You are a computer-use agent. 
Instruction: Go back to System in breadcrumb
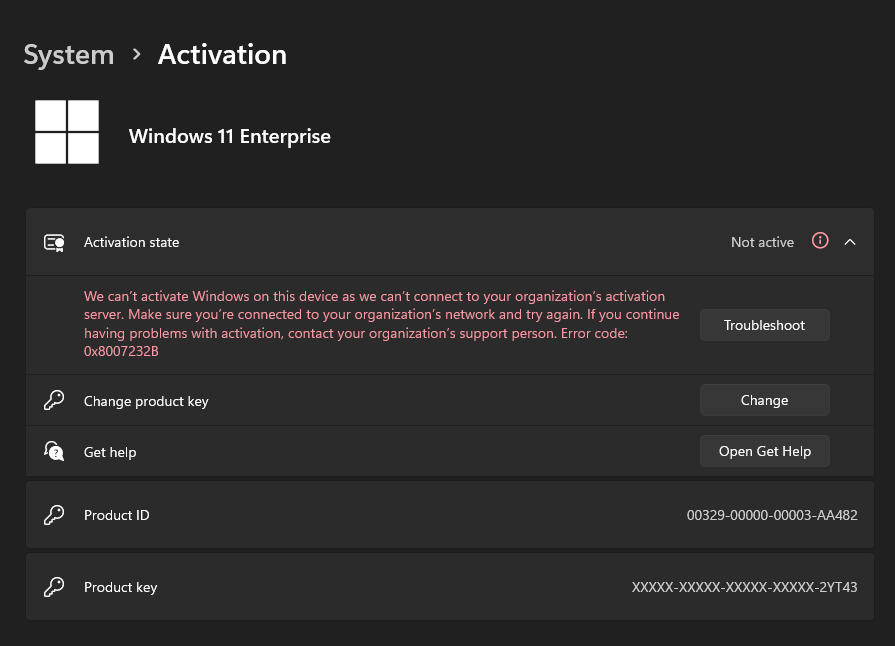tap(69, 55)
